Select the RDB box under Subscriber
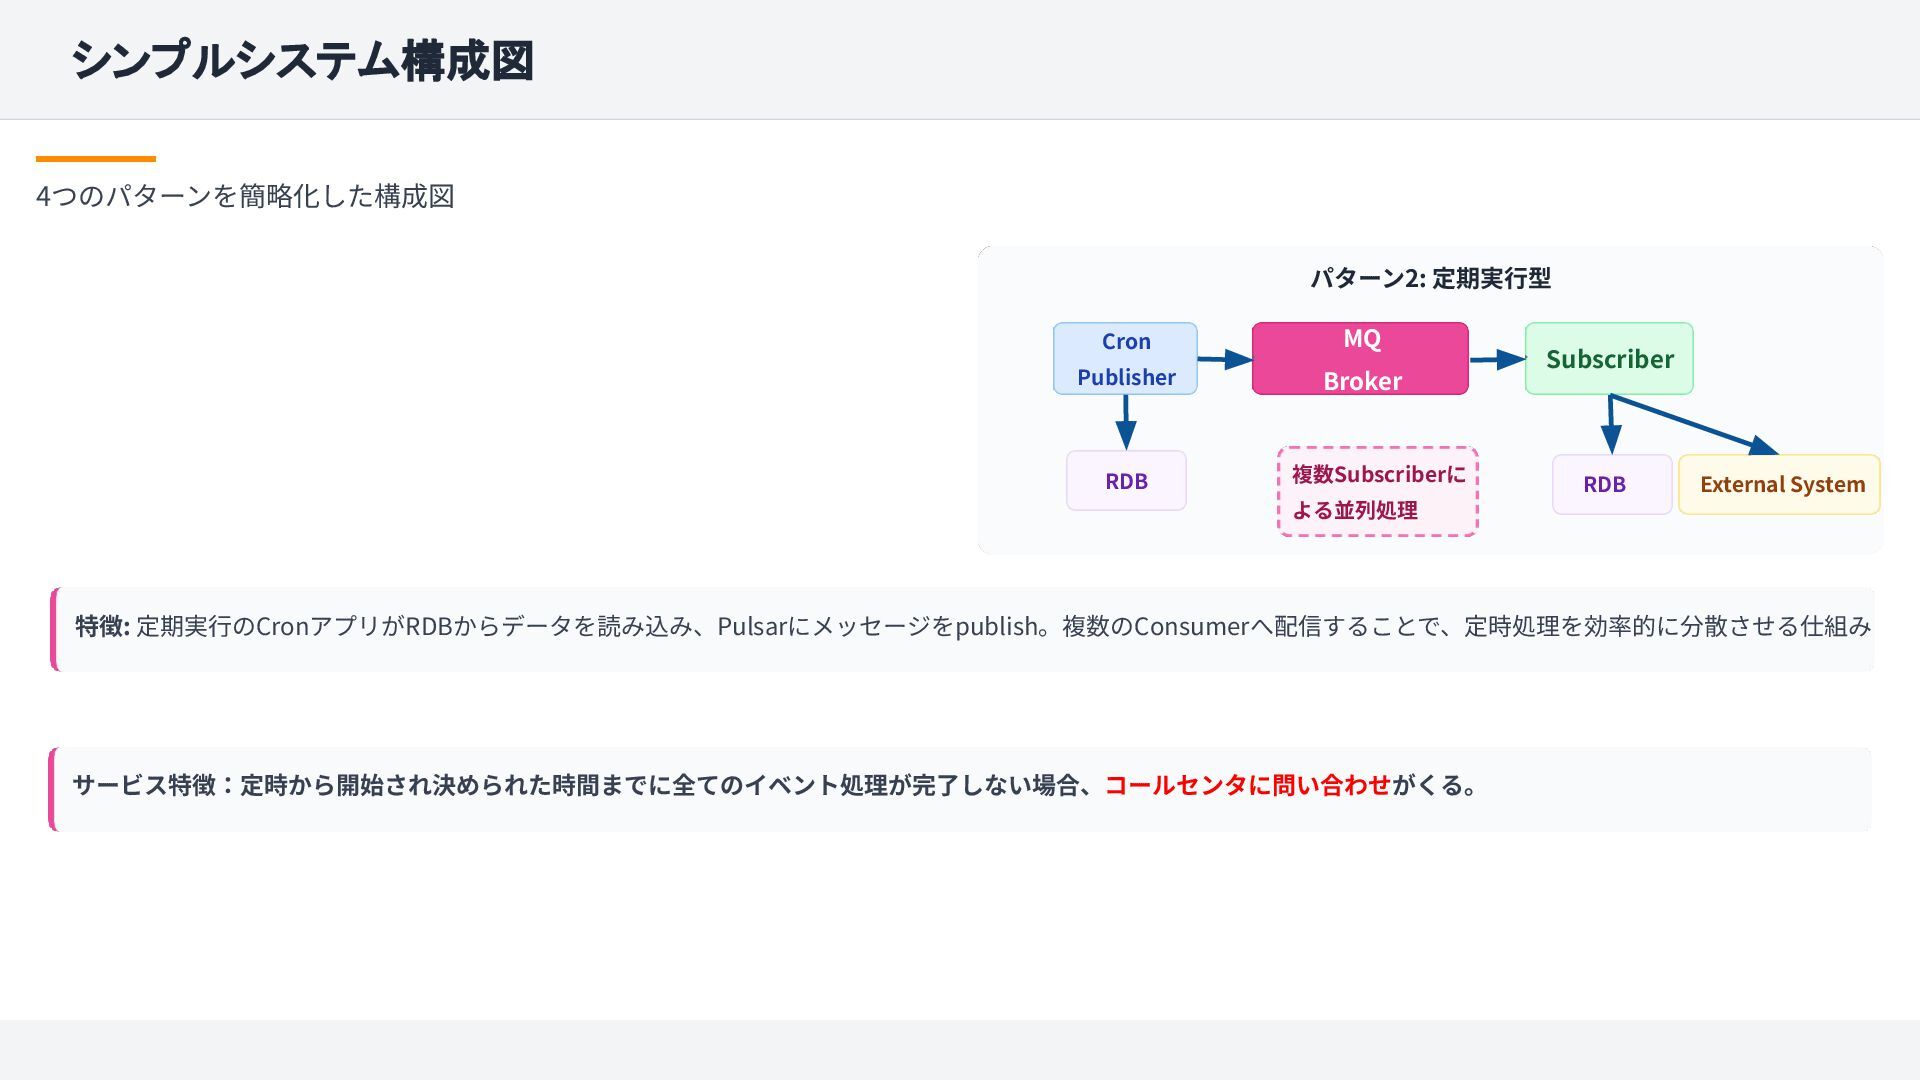The width and height of the screenshot is (1920, 1080). tap(1611, 485)
